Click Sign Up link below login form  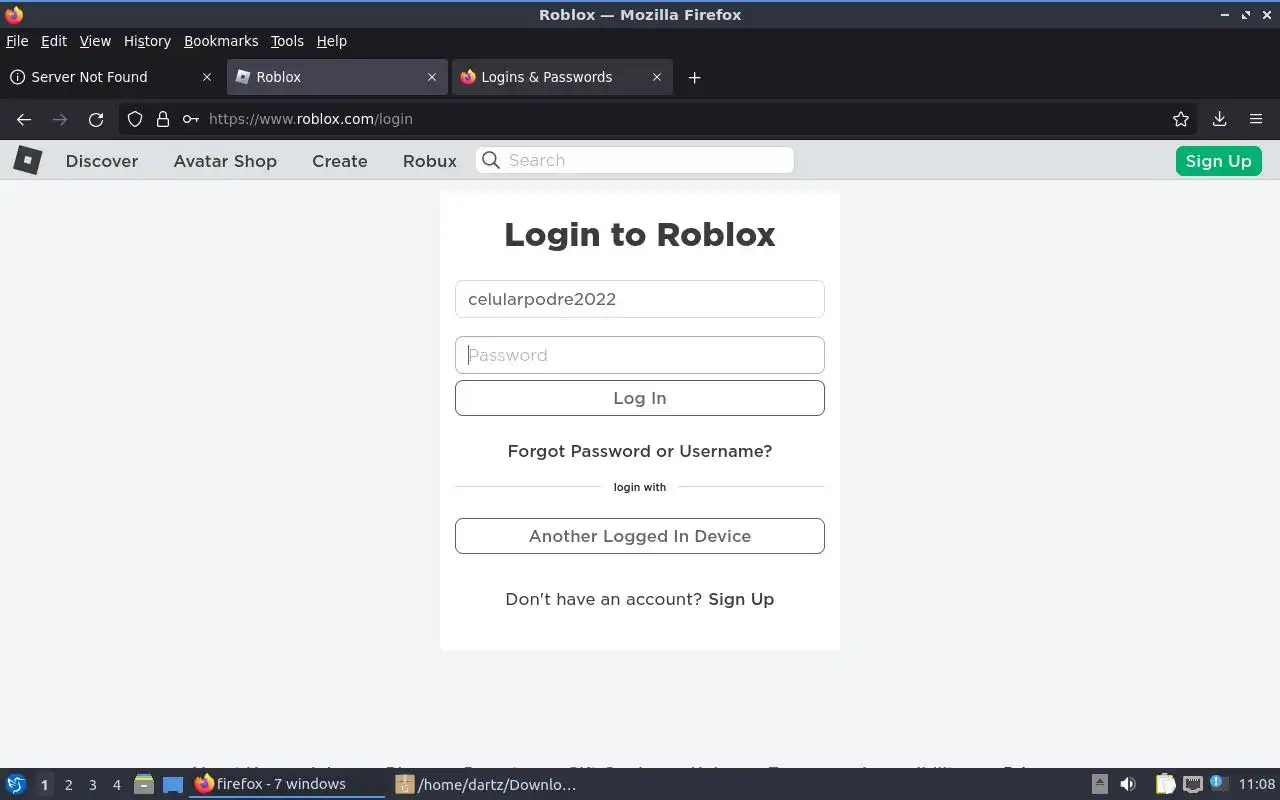(x=741, y=599)
